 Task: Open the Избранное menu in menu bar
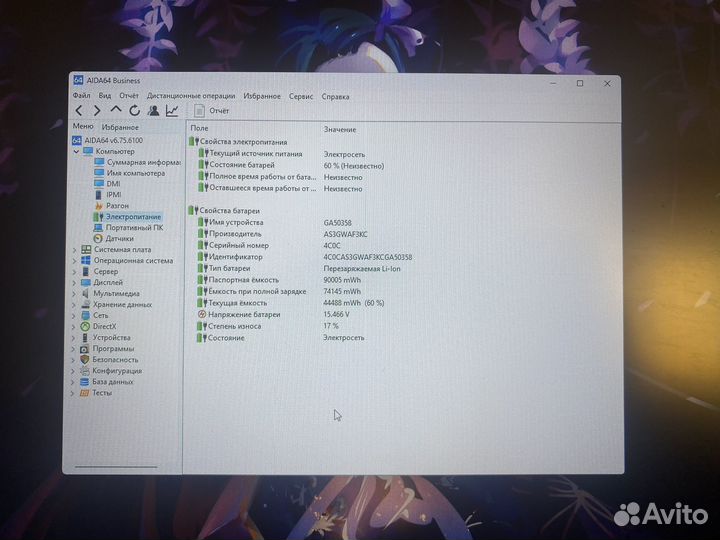(262, 96)
